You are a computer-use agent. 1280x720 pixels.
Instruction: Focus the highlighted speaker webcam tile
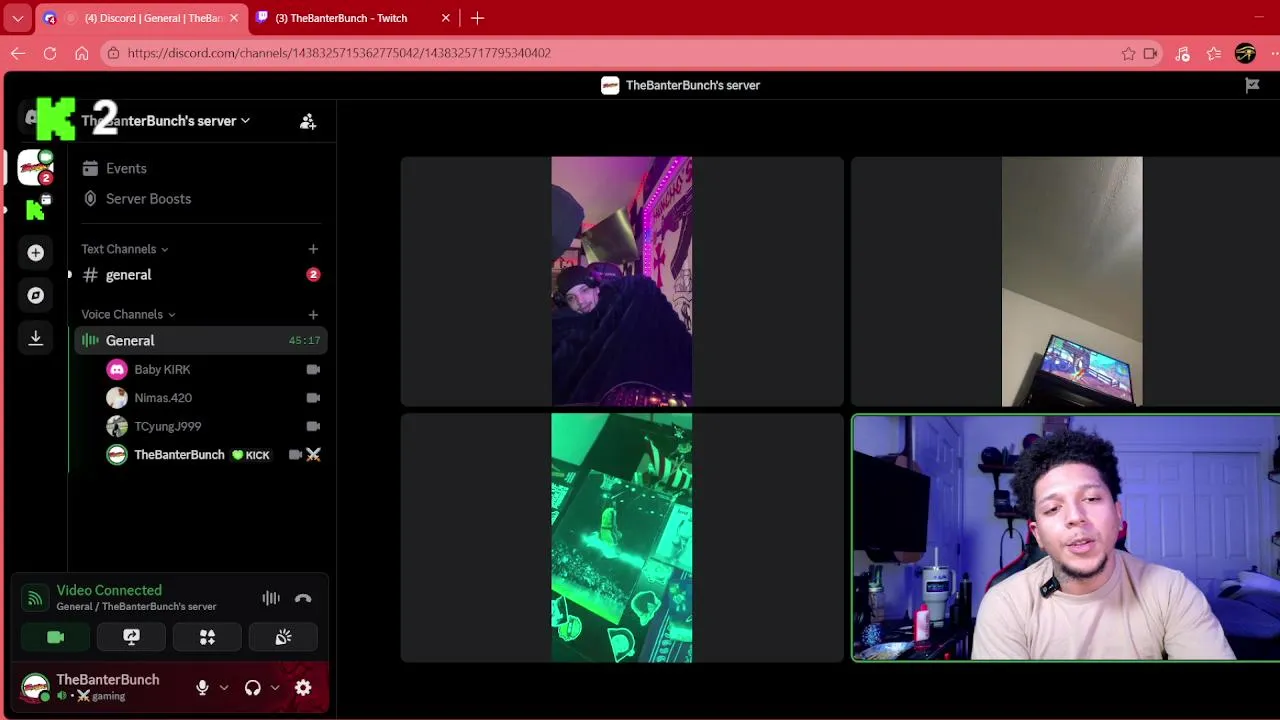click(x=1067, y=538)
